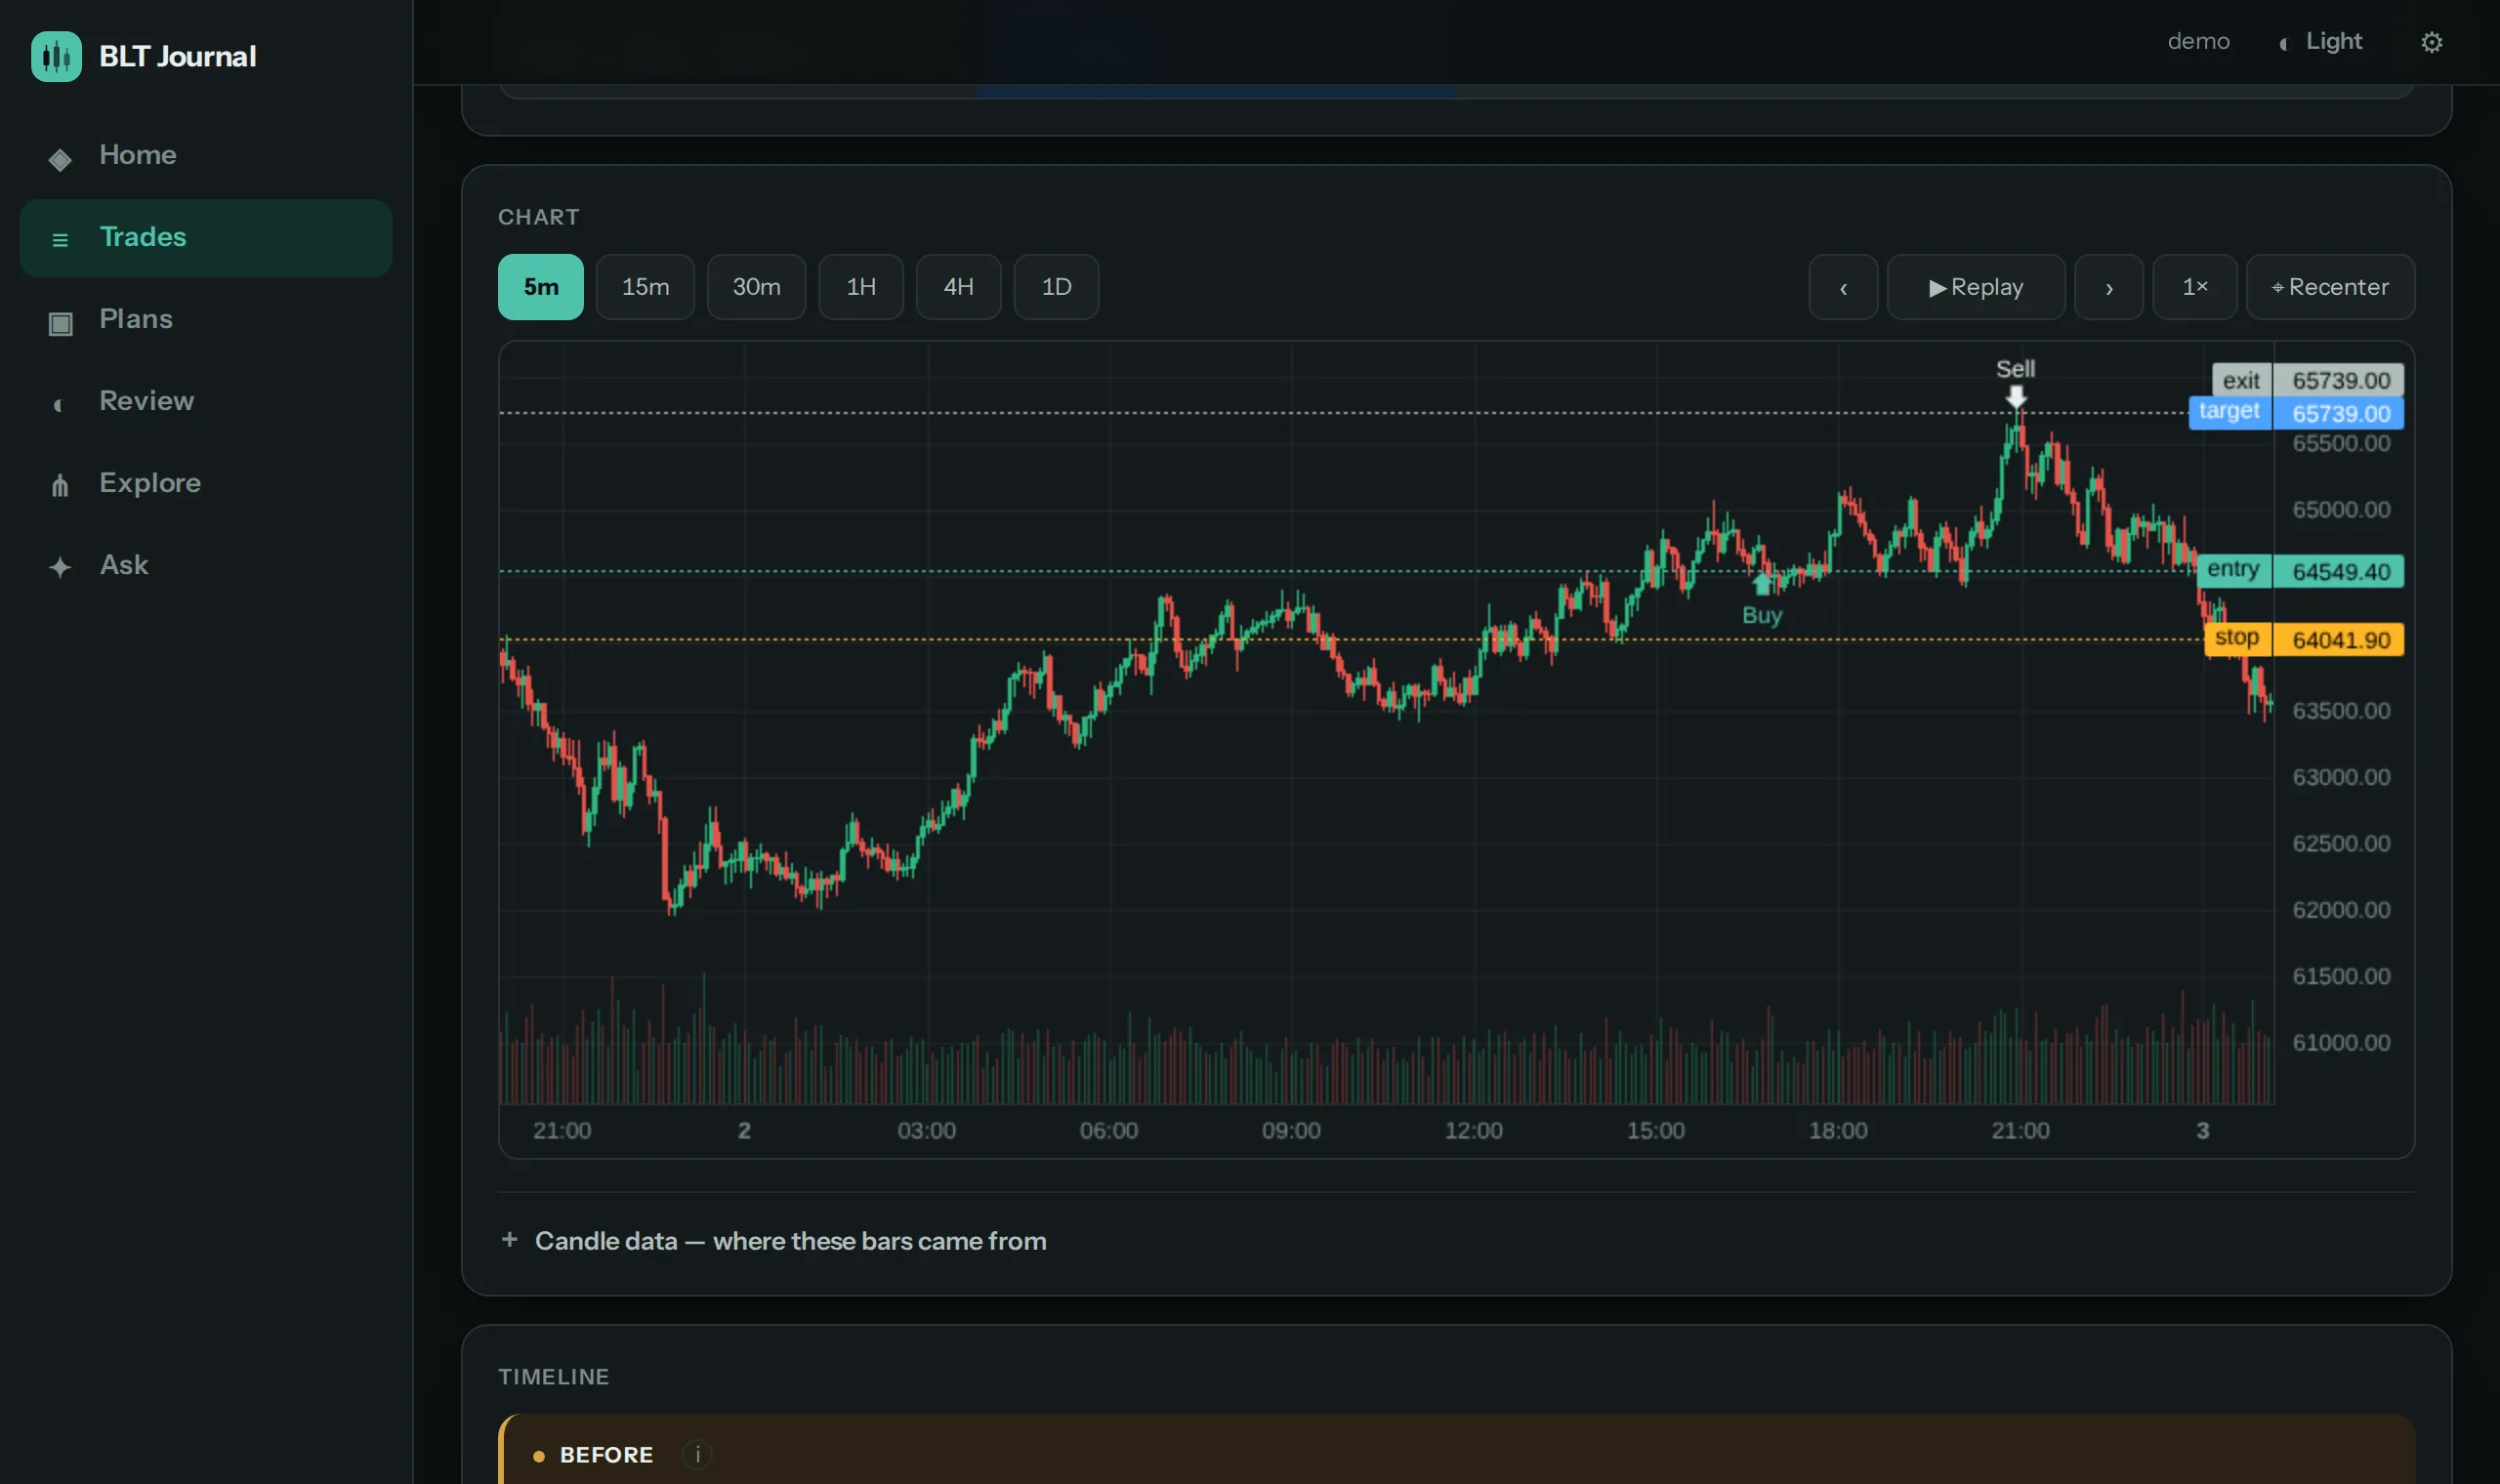Start the chart Replay

1976,287
